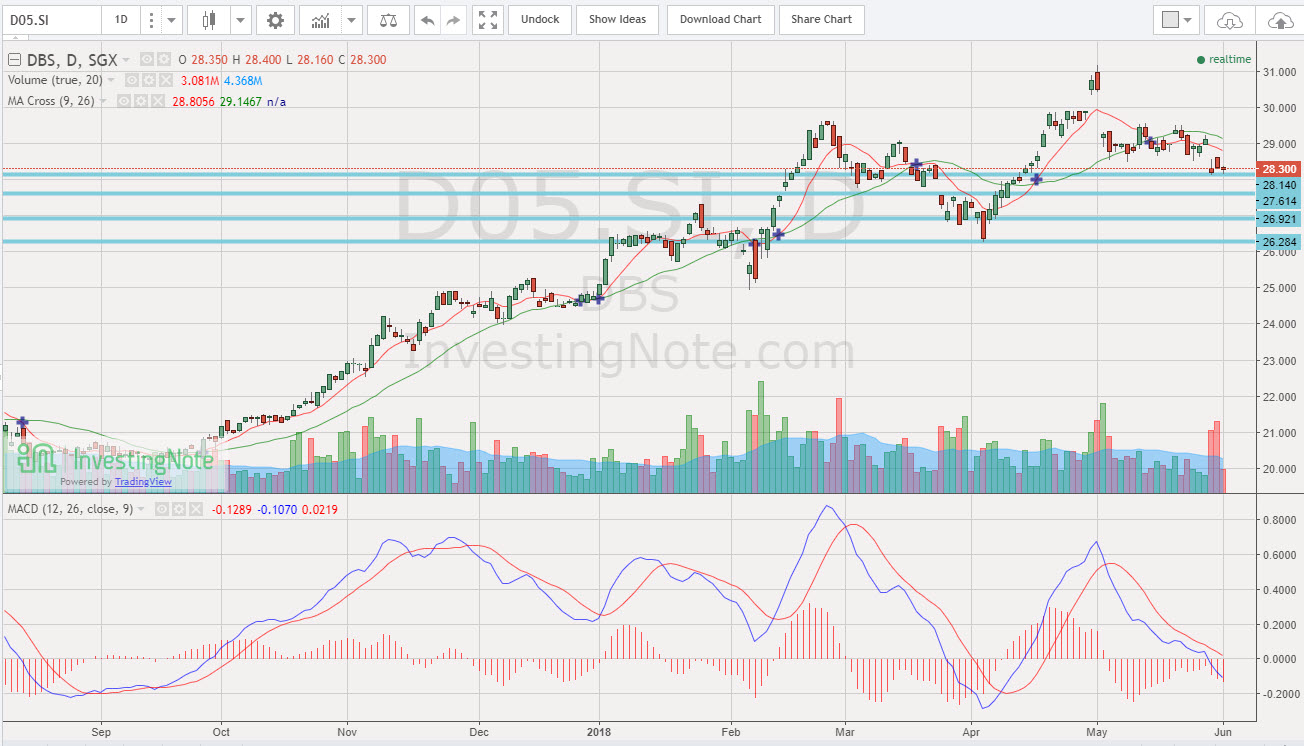Save chart layout to cloud
The height and width of the screenshot is (746, 1304).
tap(1280, 20)
